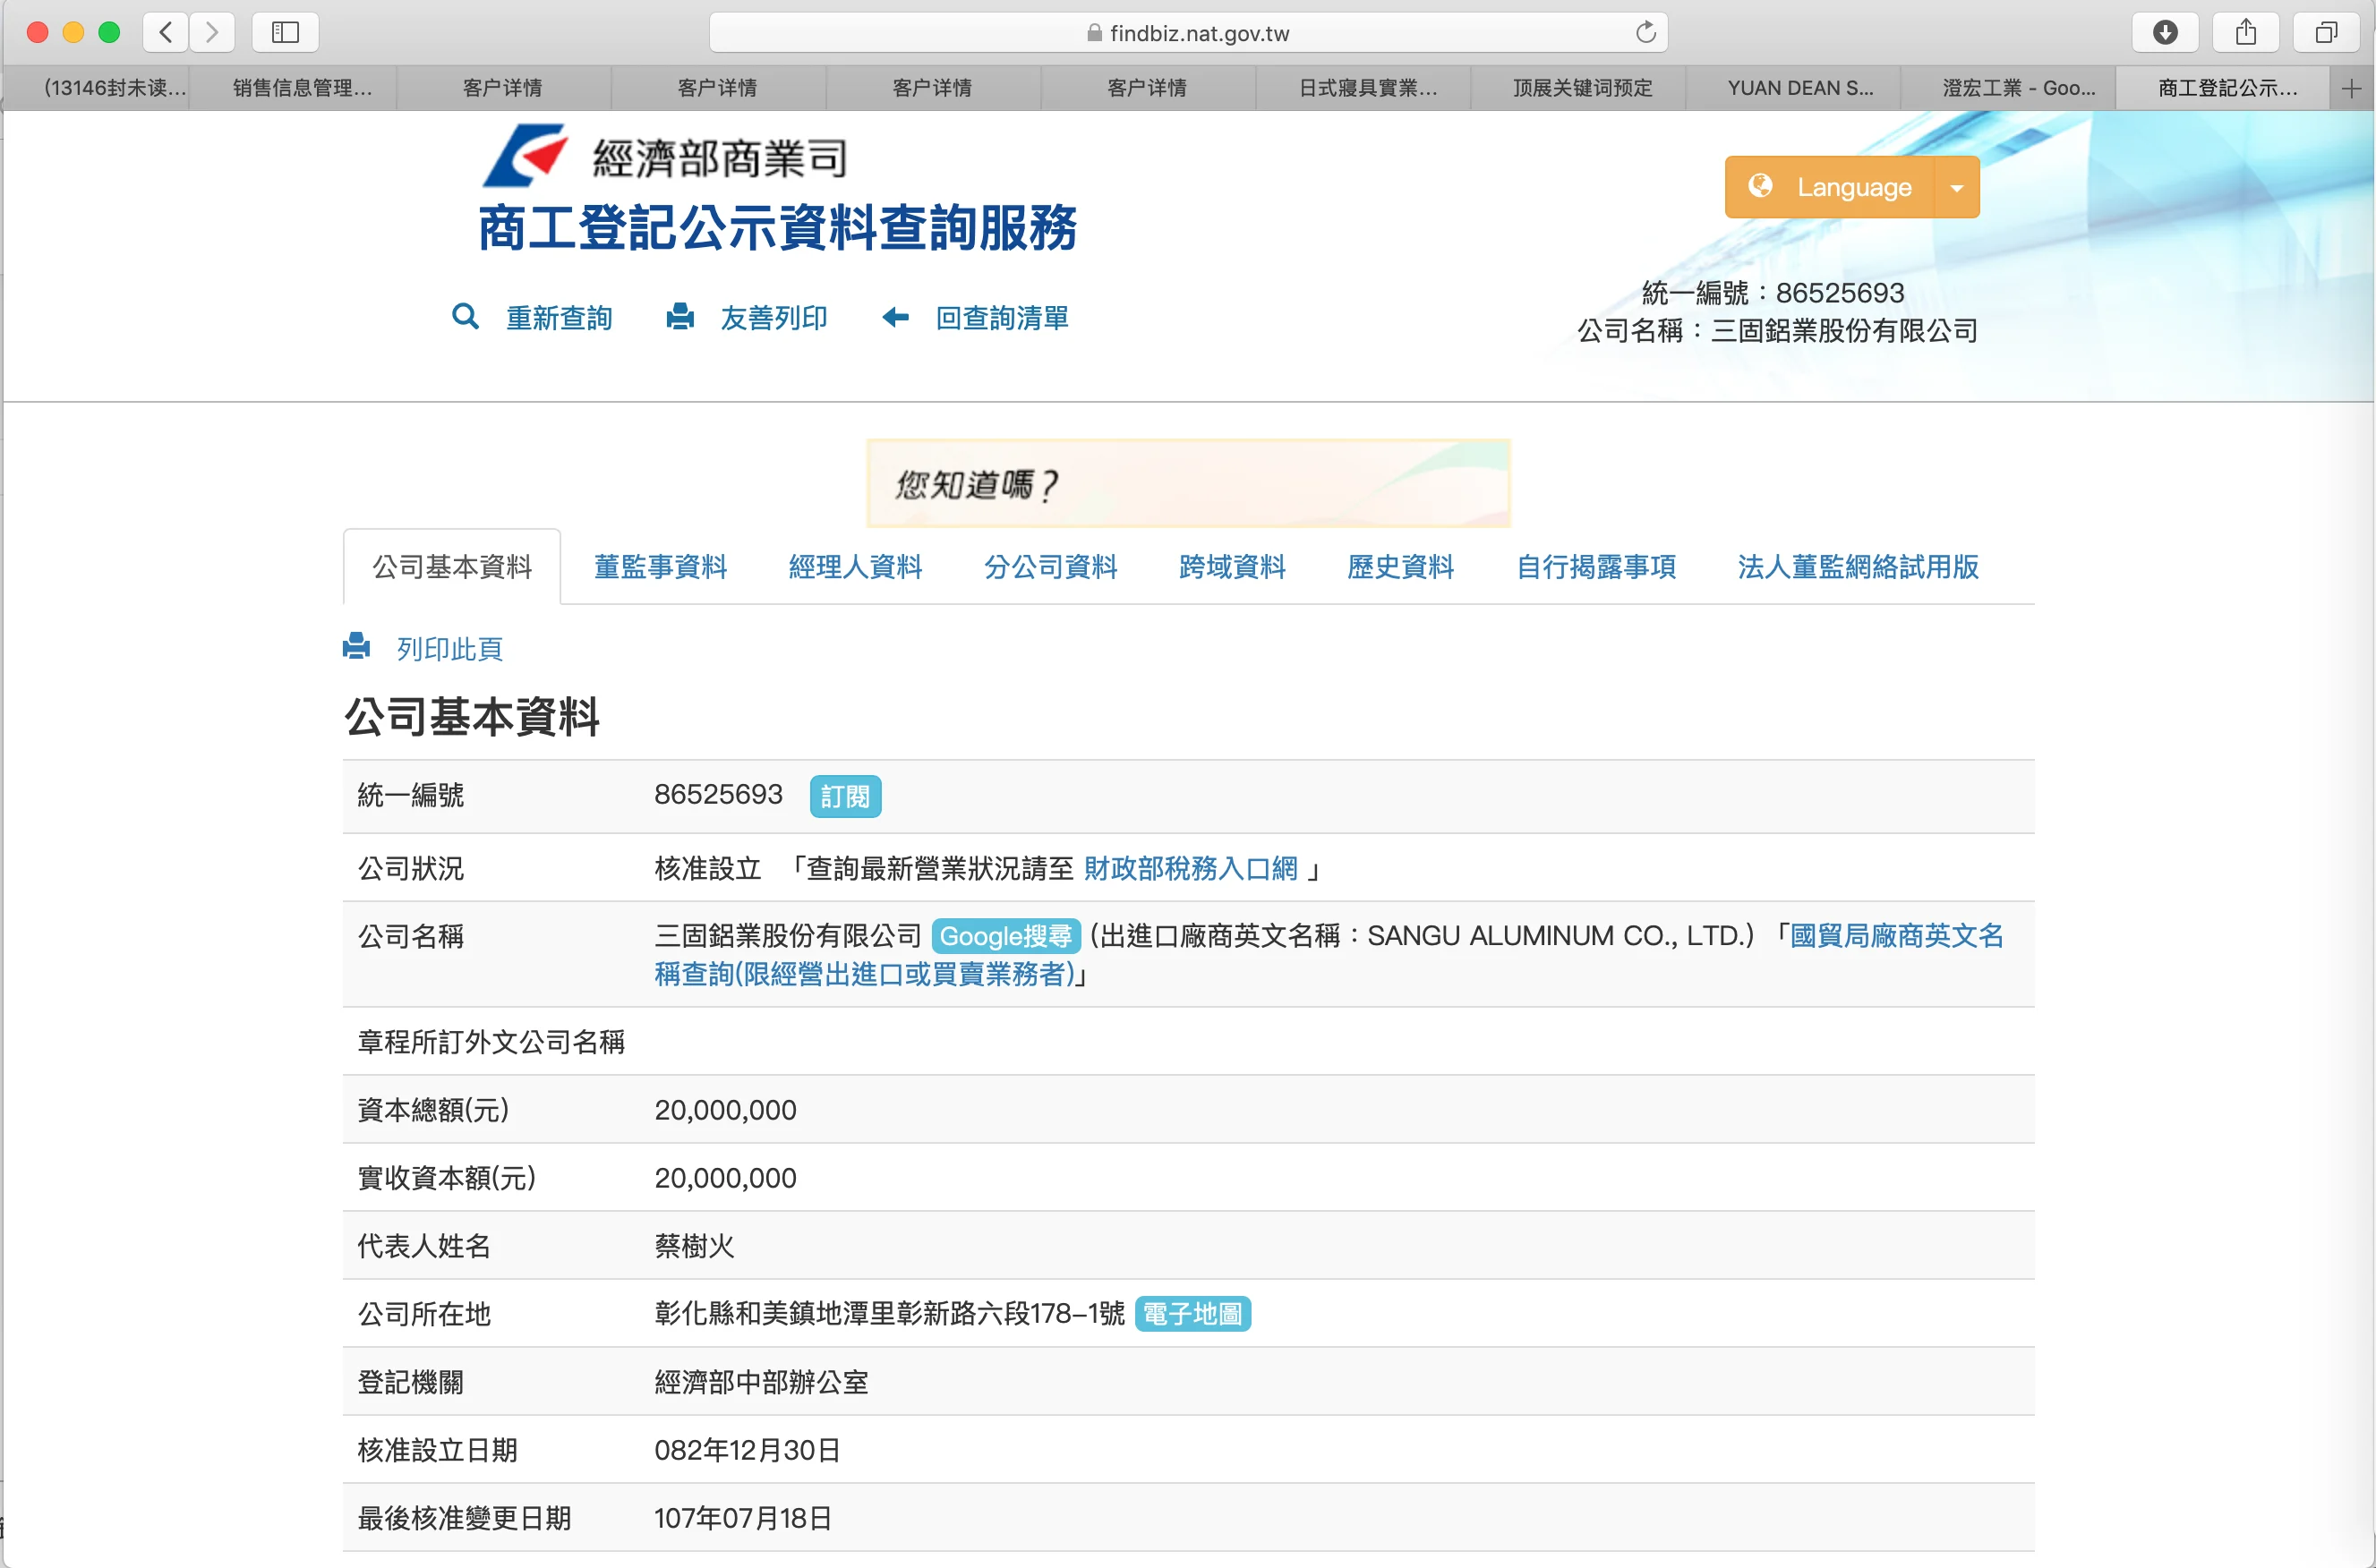2376x1568 pixels.
Task: Click Safari's sidebar toggle icon
Action: [x=285, y=32]
